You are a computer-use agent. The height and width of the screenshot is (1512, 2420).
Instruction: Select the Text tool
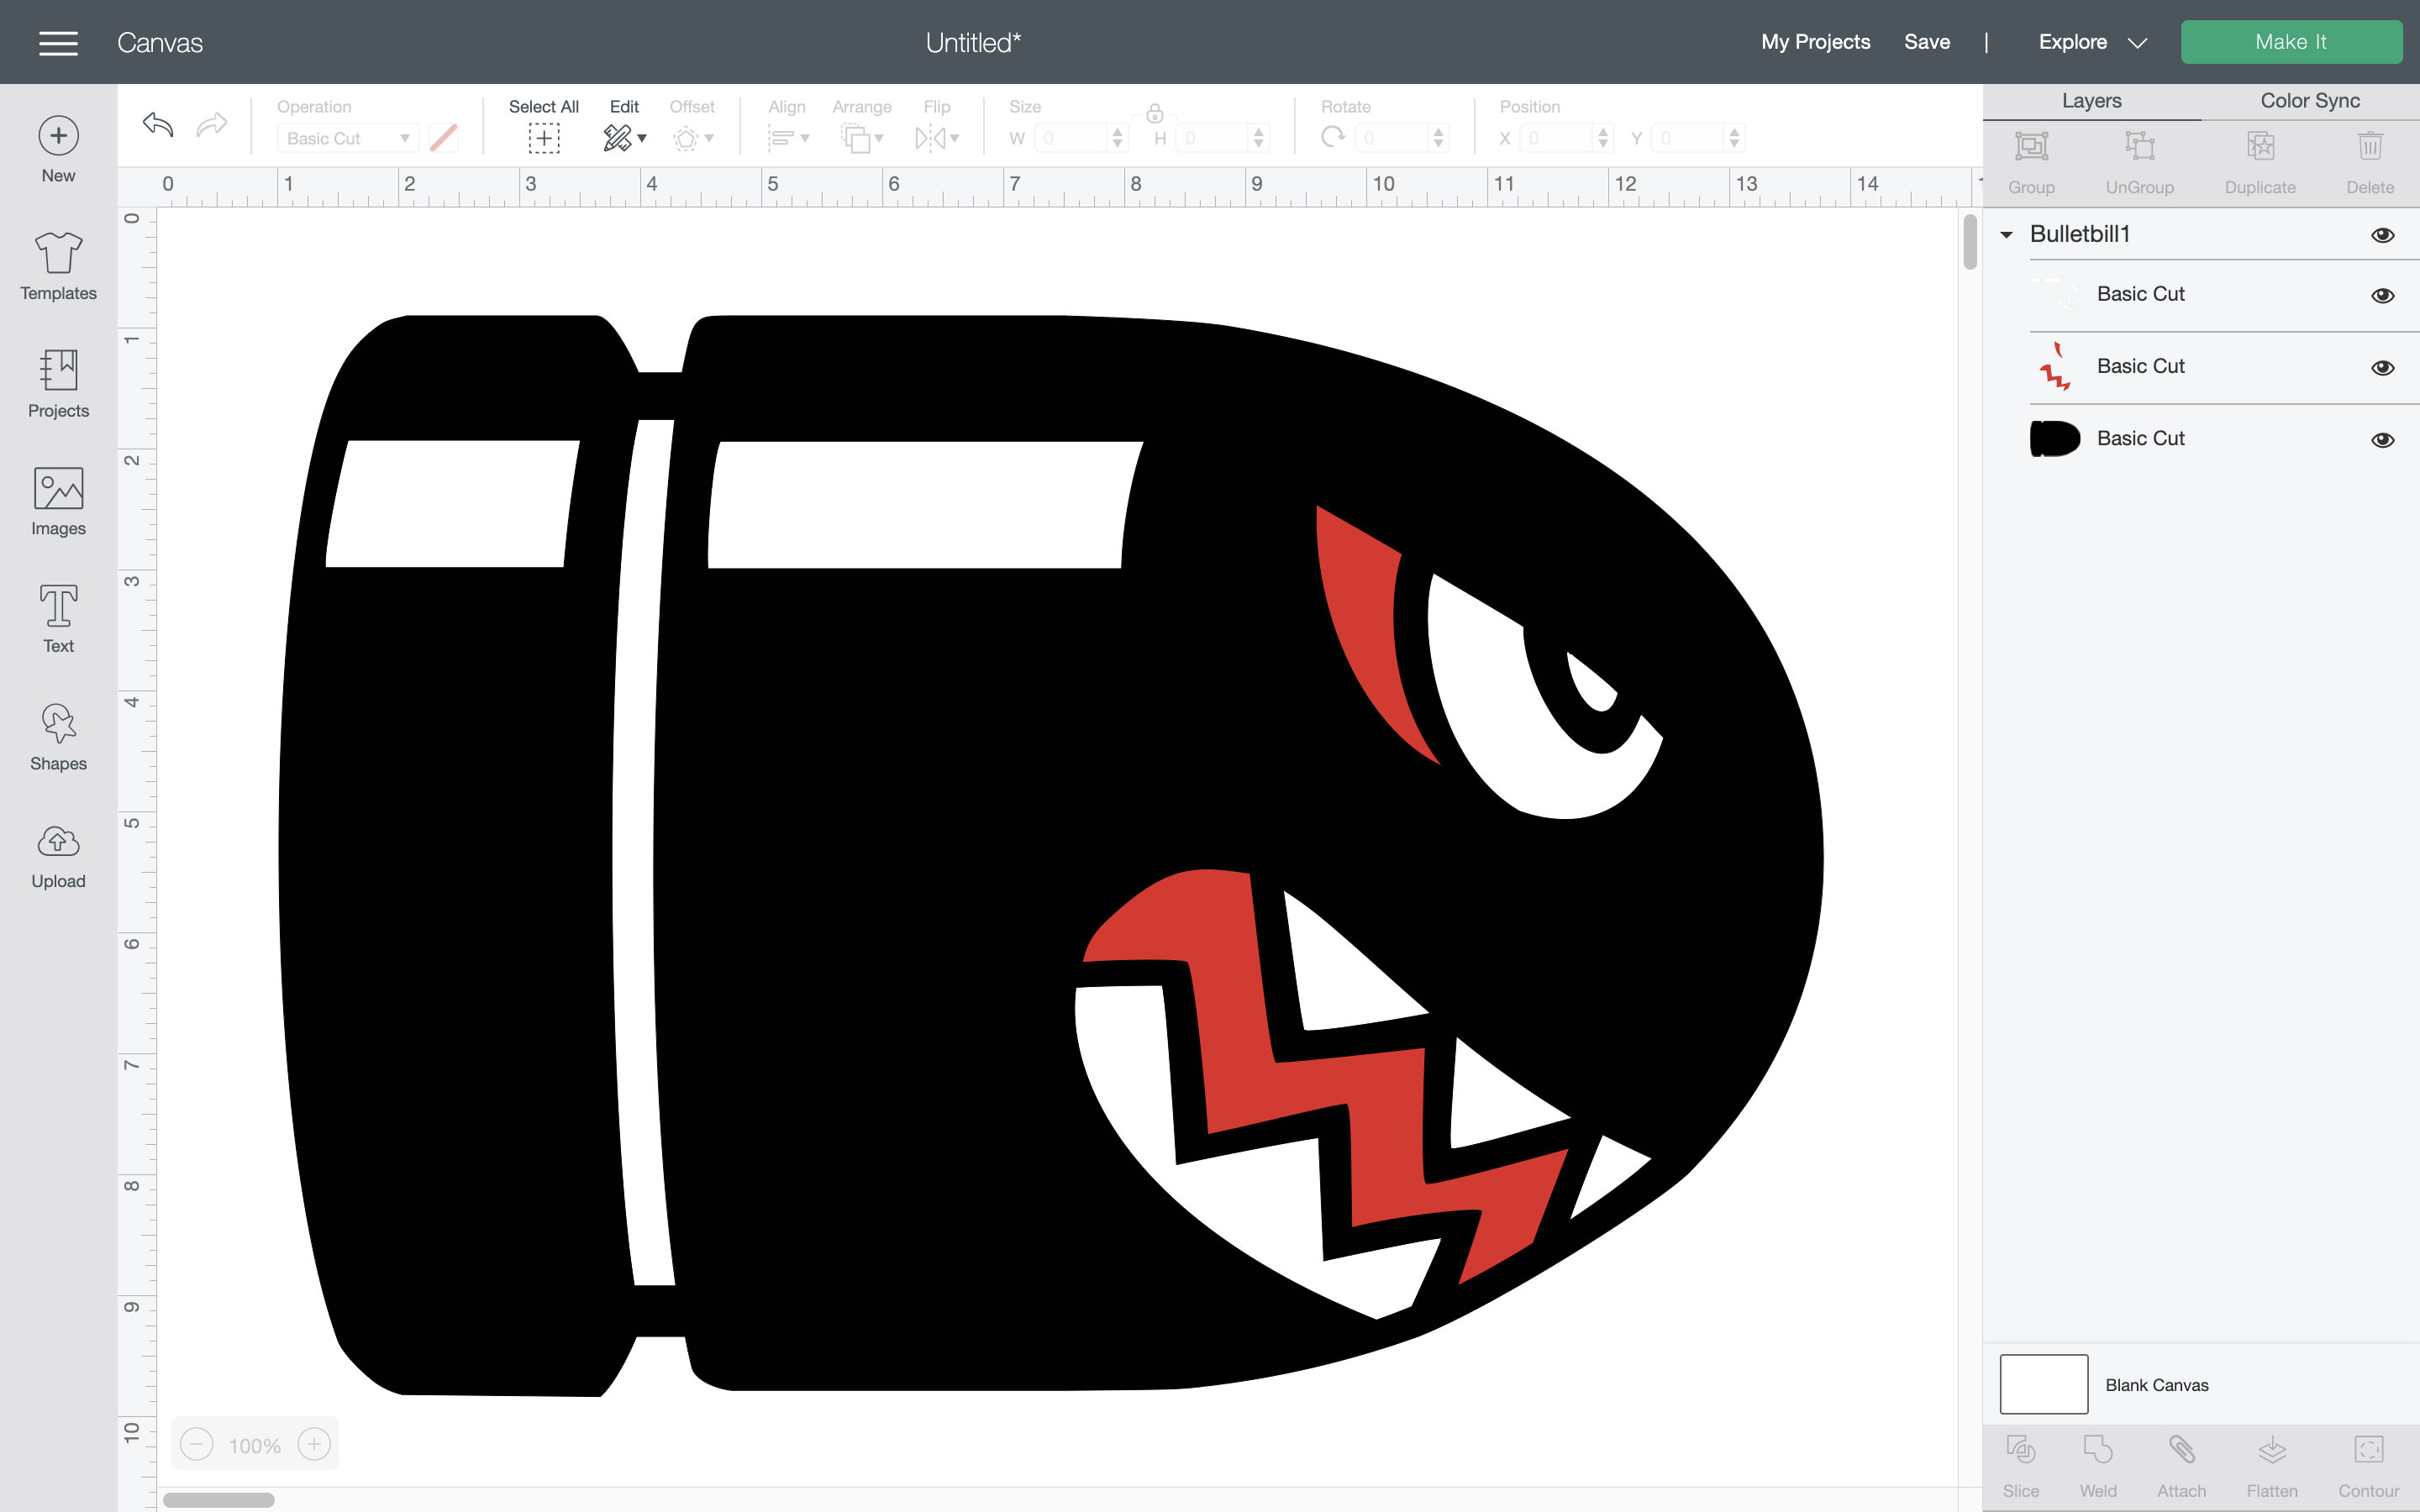(x=57, y=617)
